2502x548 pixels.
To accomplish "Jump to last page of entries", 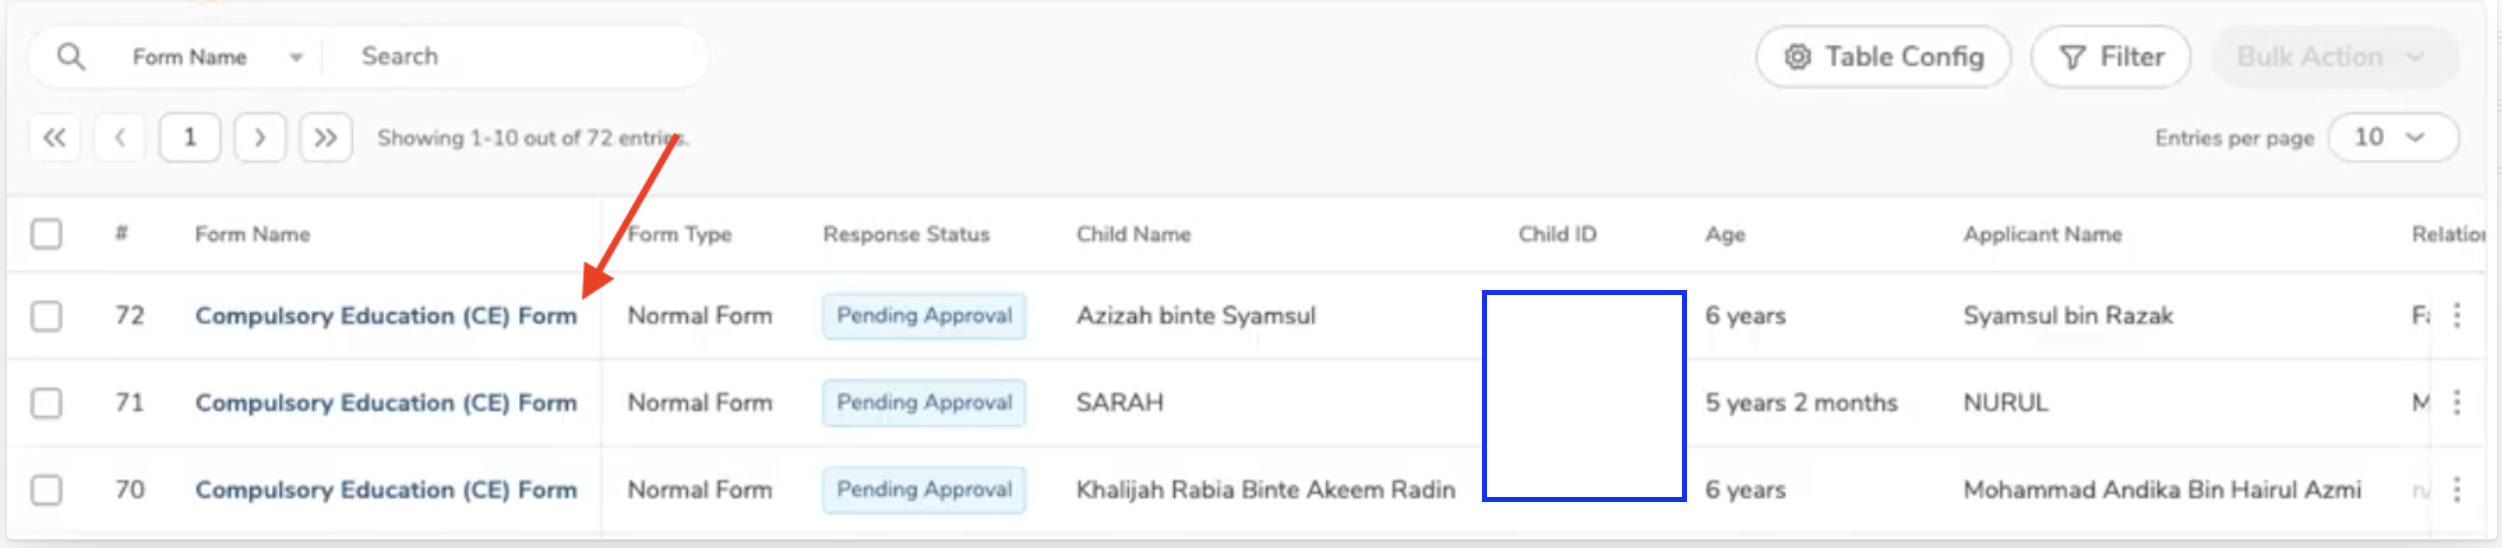I will coord(326,138).
